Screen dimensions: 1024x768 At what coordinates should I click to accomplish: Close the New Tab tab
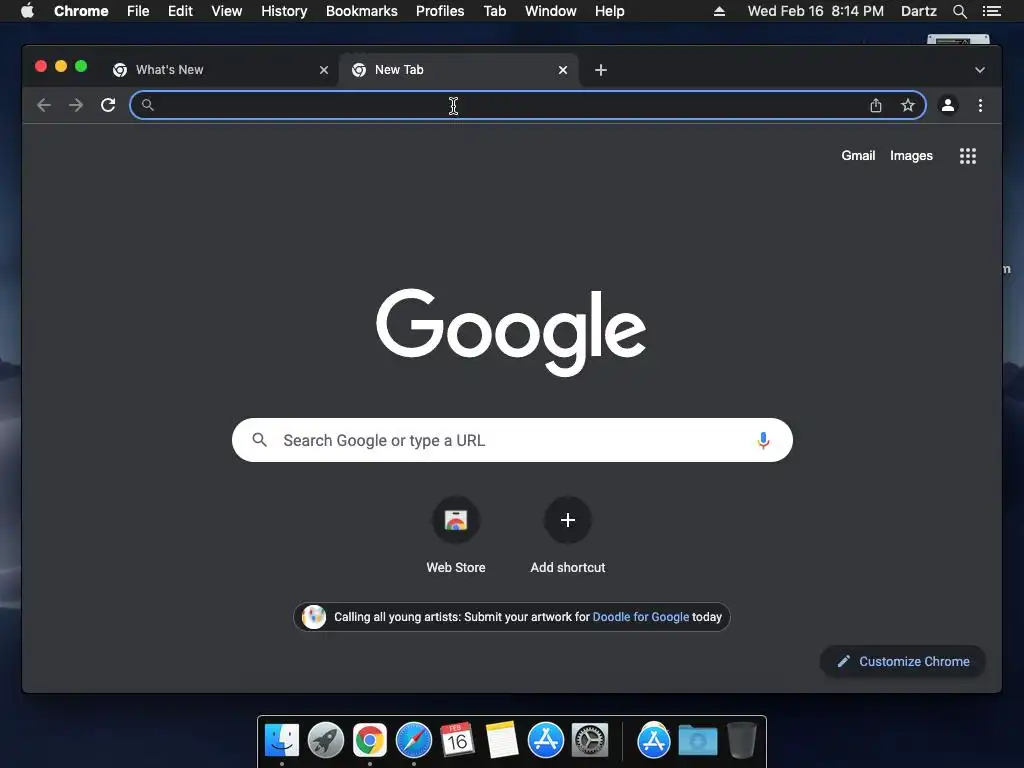tap(563, 70)
